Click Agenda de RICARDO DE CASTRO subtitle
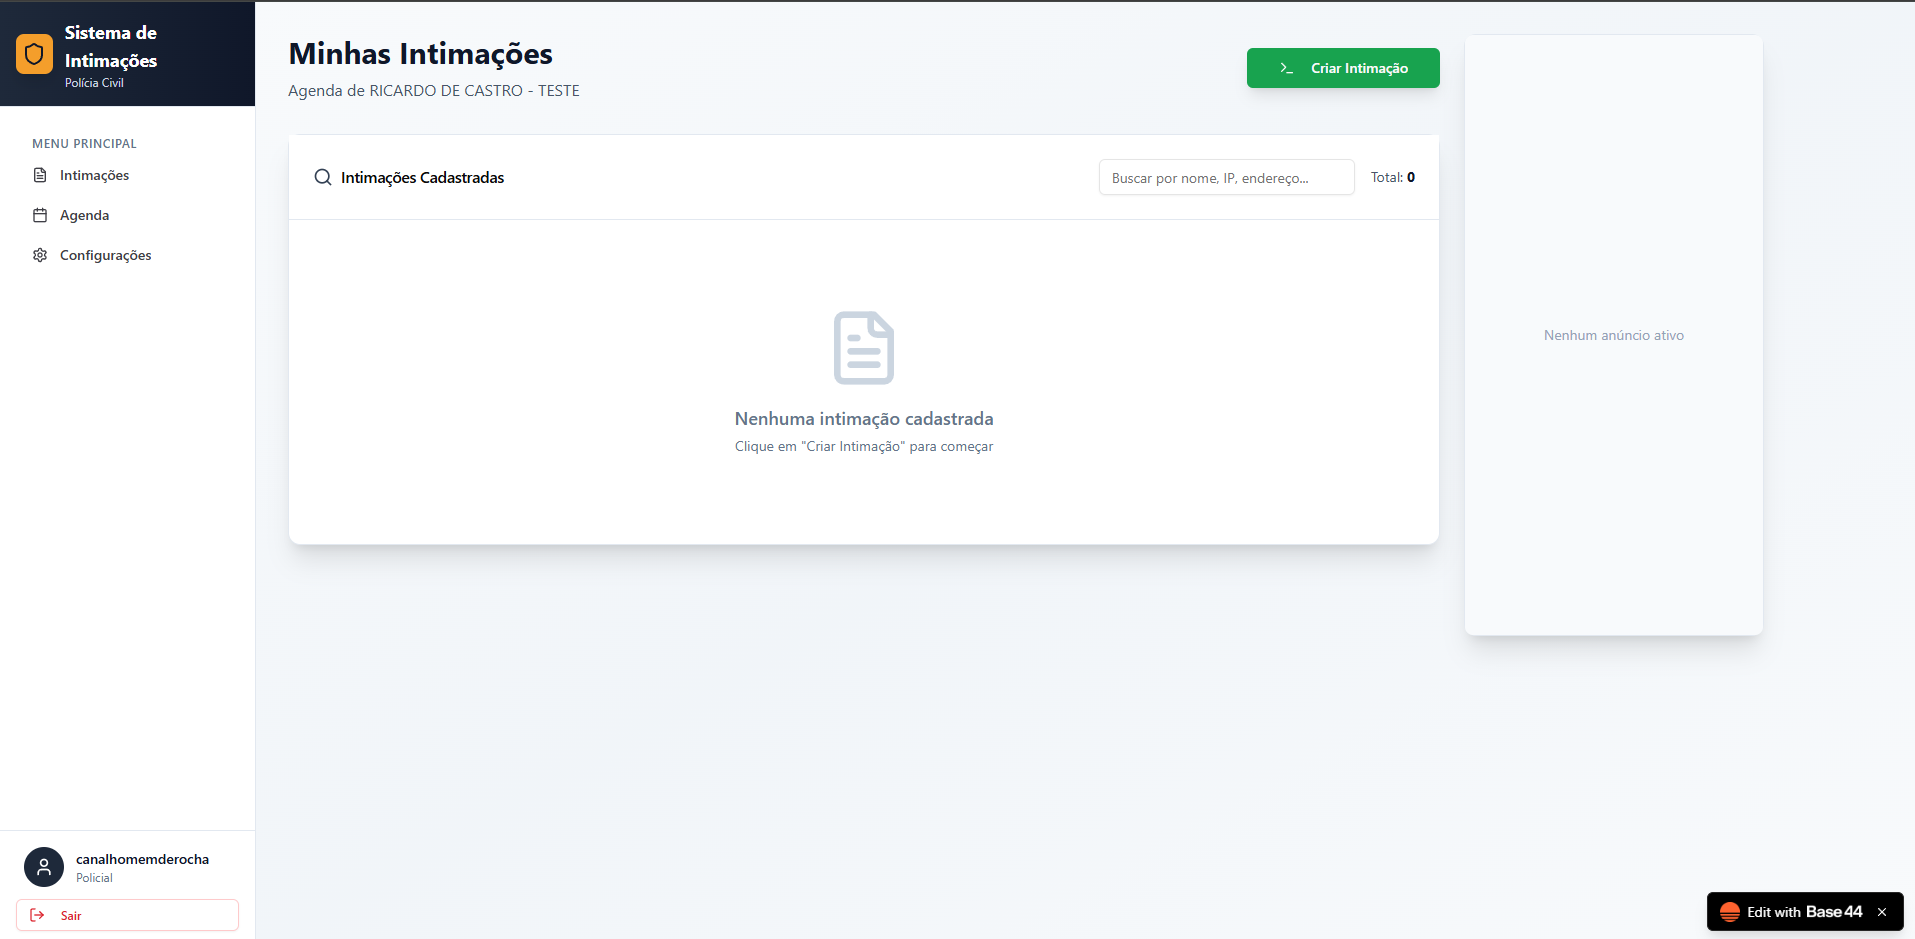This screenshot has height=939, width=1915. pyautogui.click(x=434, y=90)
